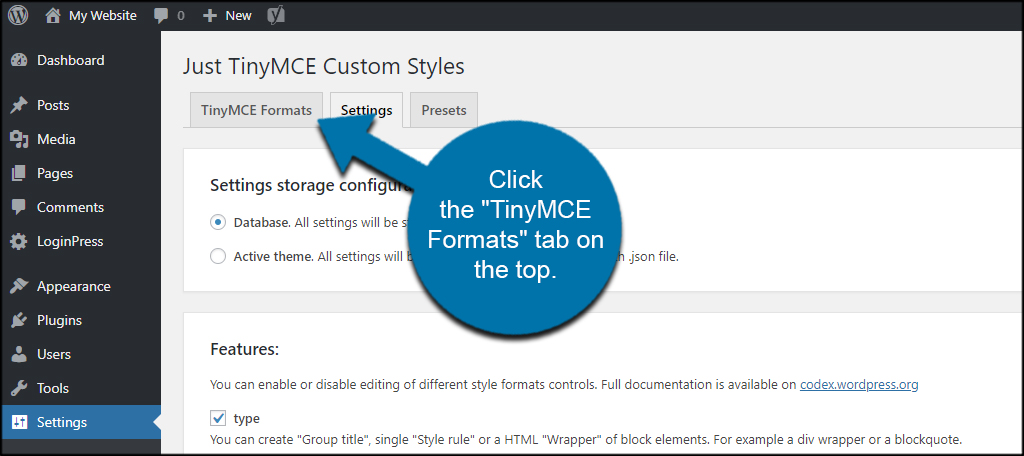
Task: Click the Settings sliders icon
Action: click(x=19, y=422)
